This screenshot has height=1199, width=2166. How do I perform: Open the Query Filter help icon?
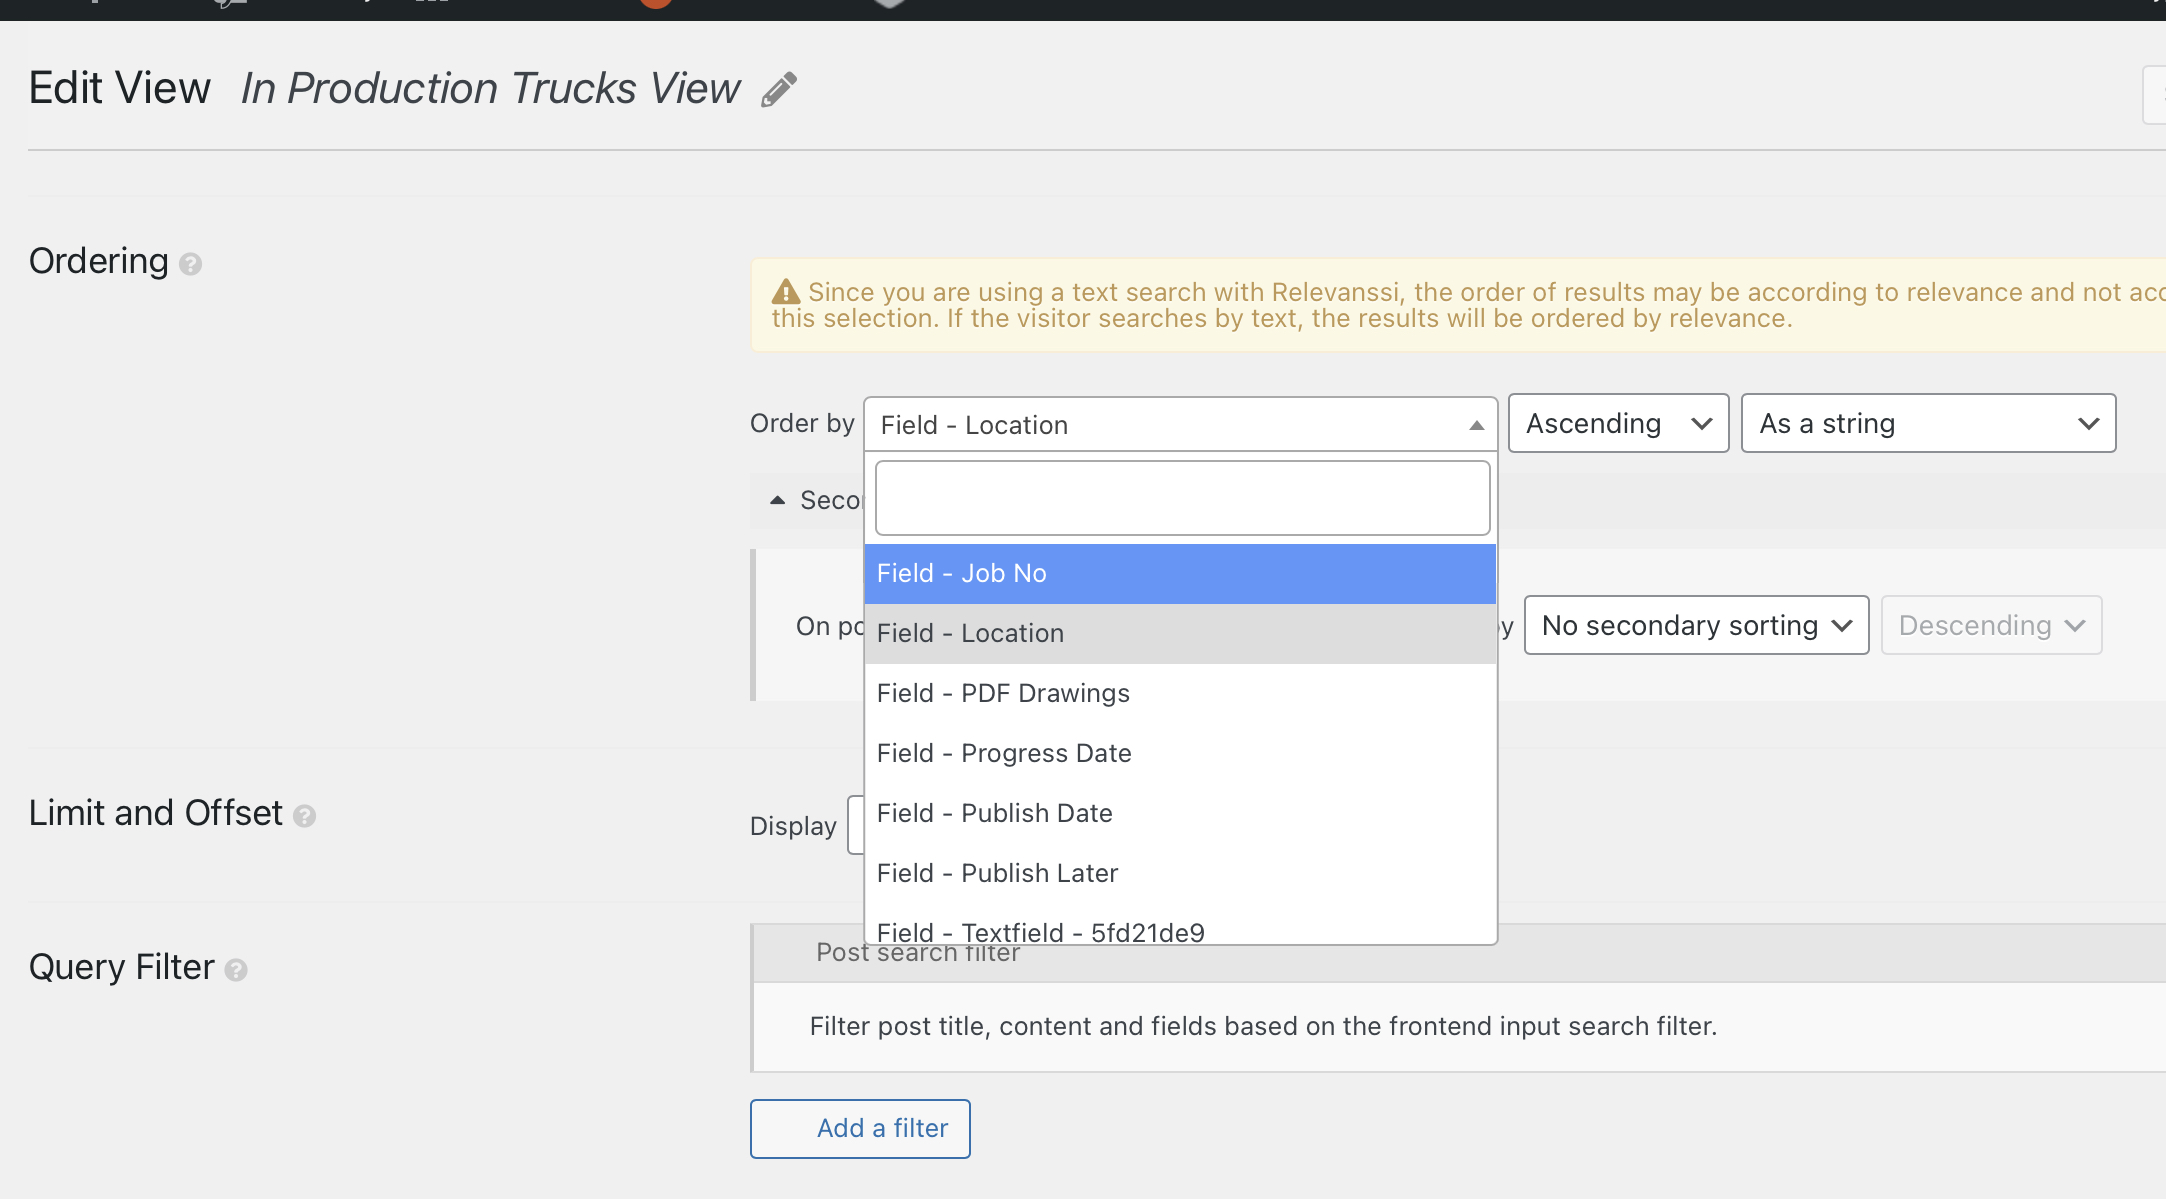click(236, 970)
